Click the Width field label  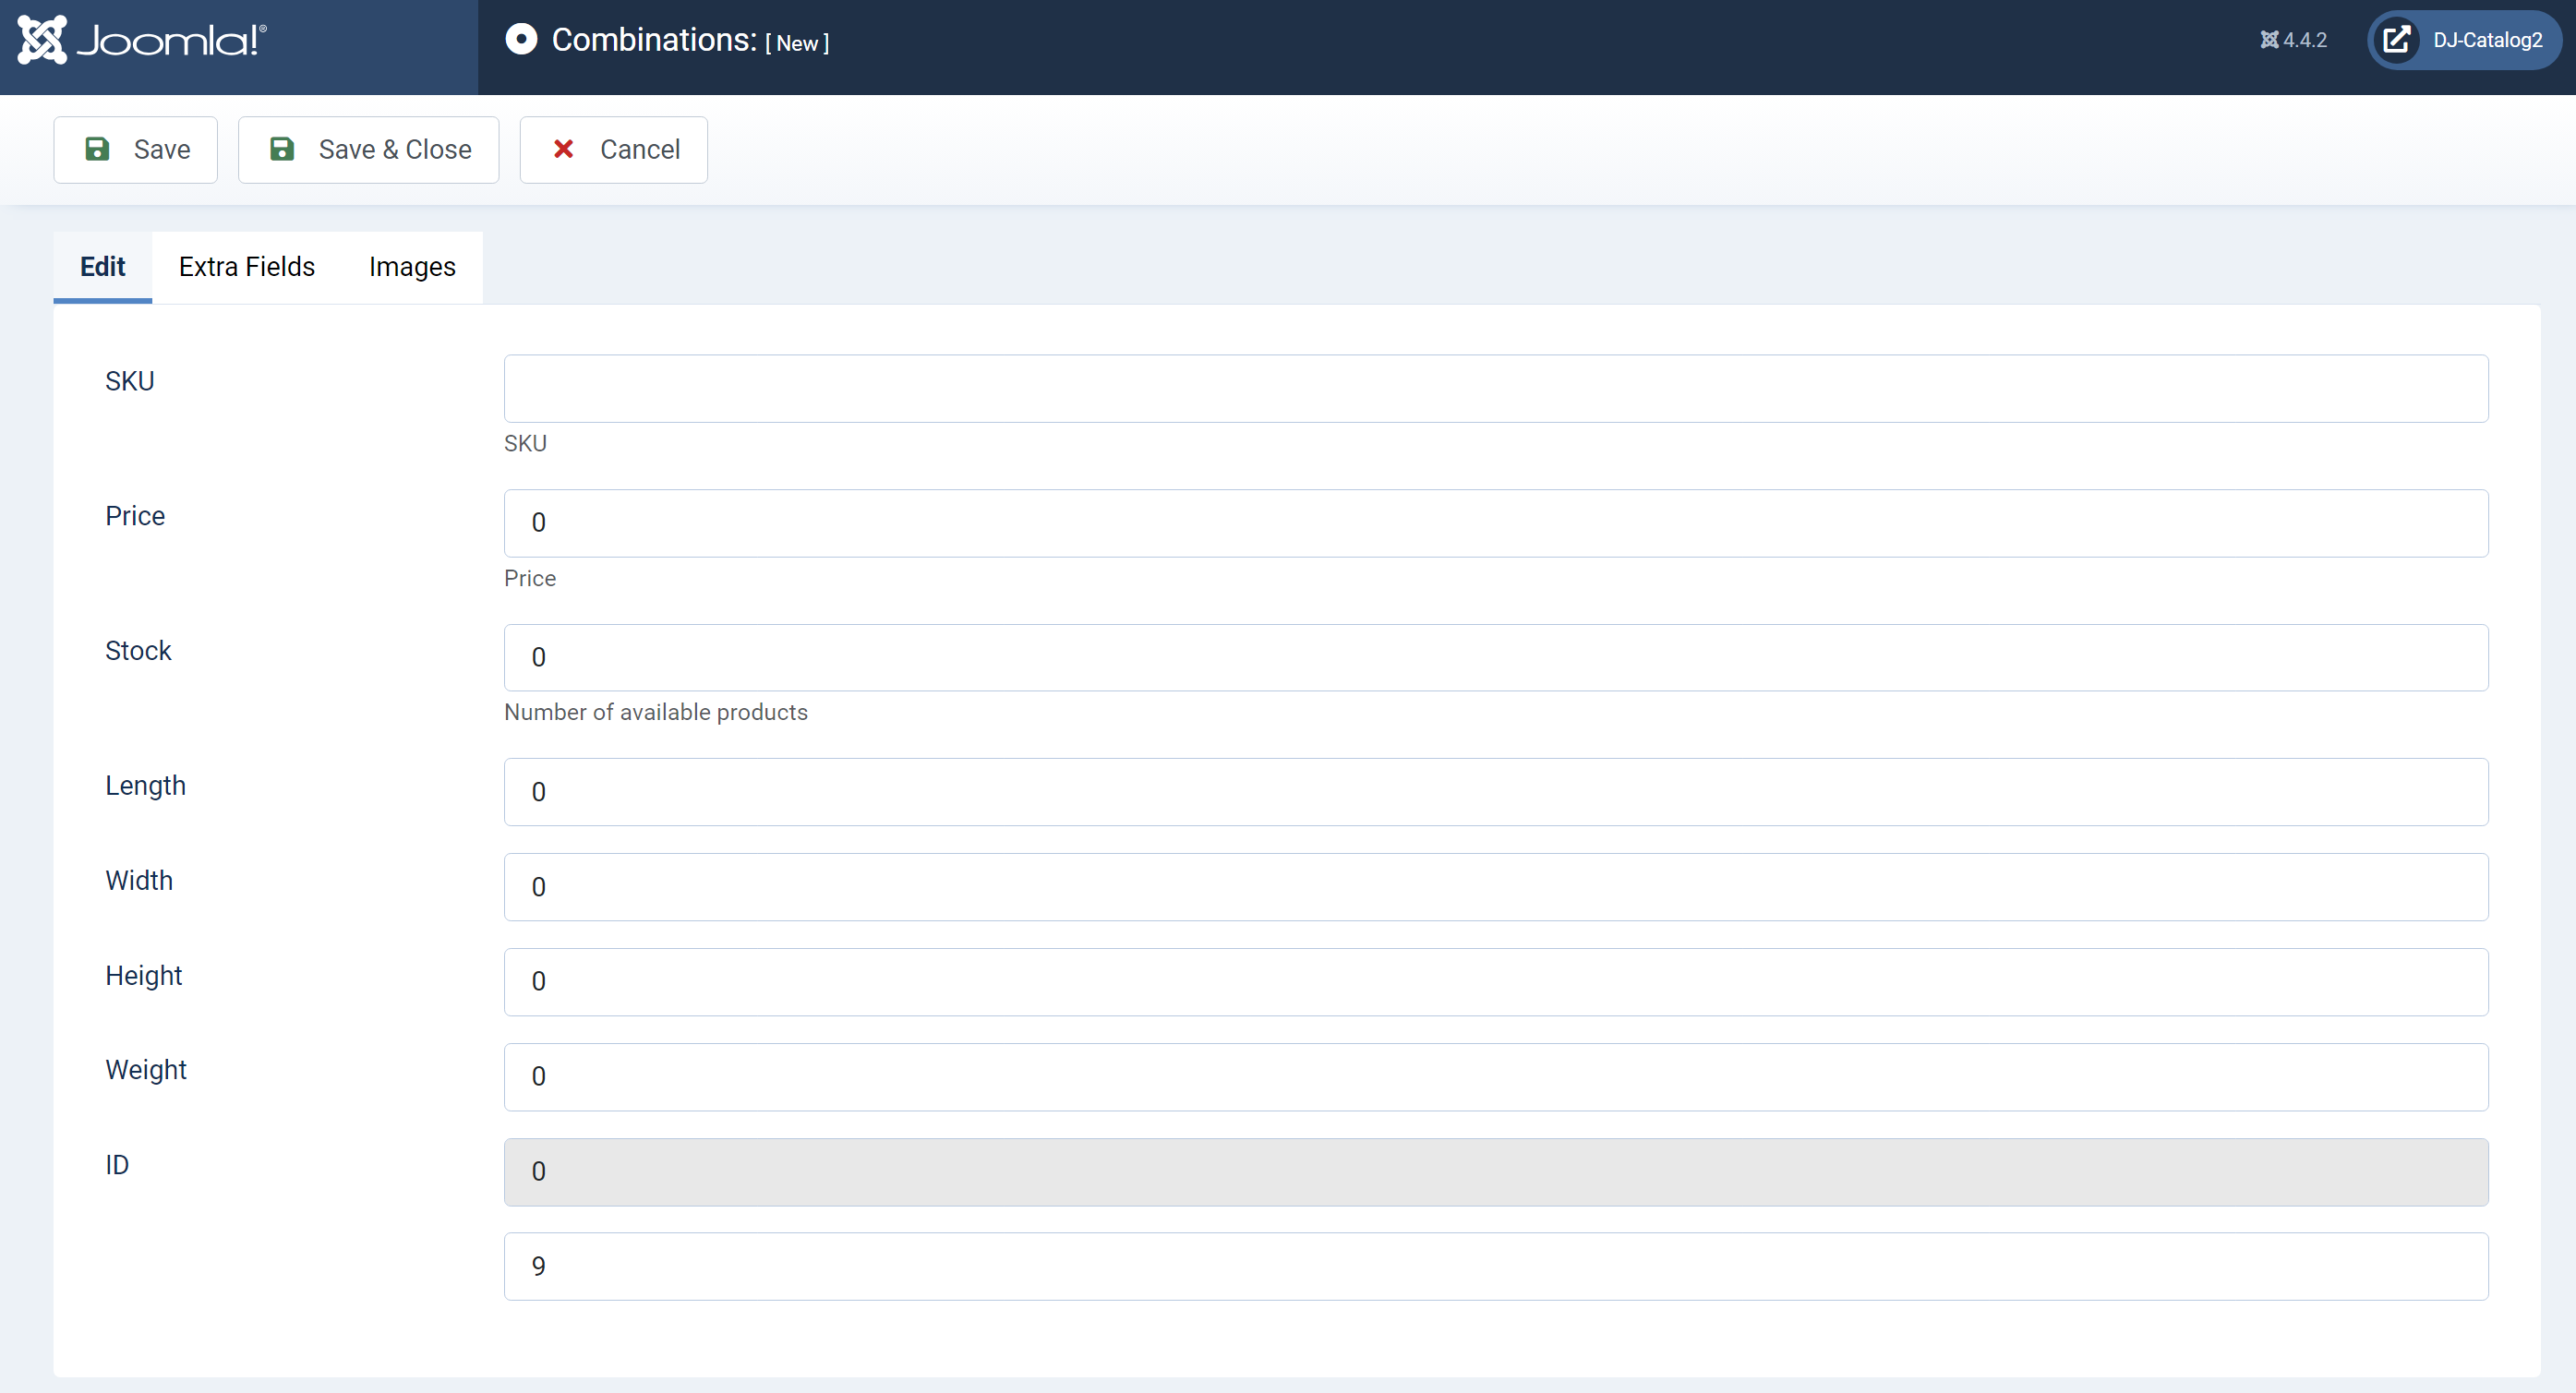pyautogui.click(x=139, y=880)
